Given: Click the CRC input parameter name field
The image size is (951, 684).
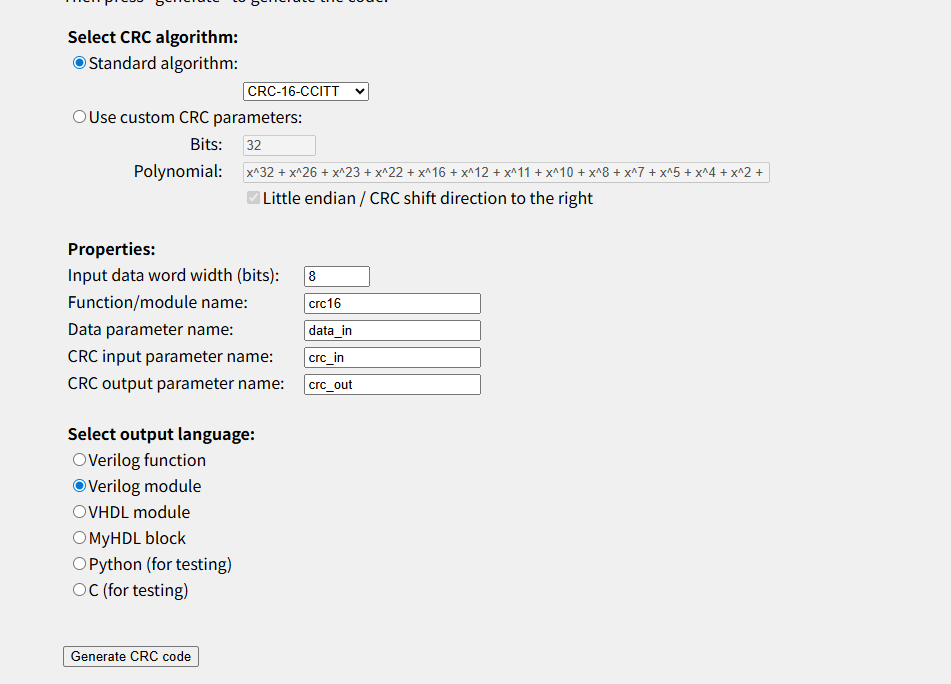Looking at the screenshot, I should click(392, 357).
